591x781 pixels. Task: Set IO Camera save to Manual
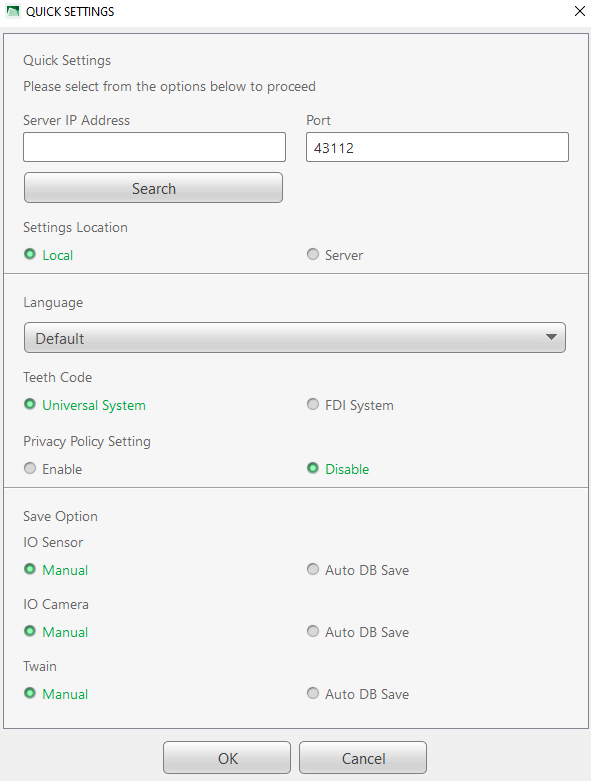(56, 632)
